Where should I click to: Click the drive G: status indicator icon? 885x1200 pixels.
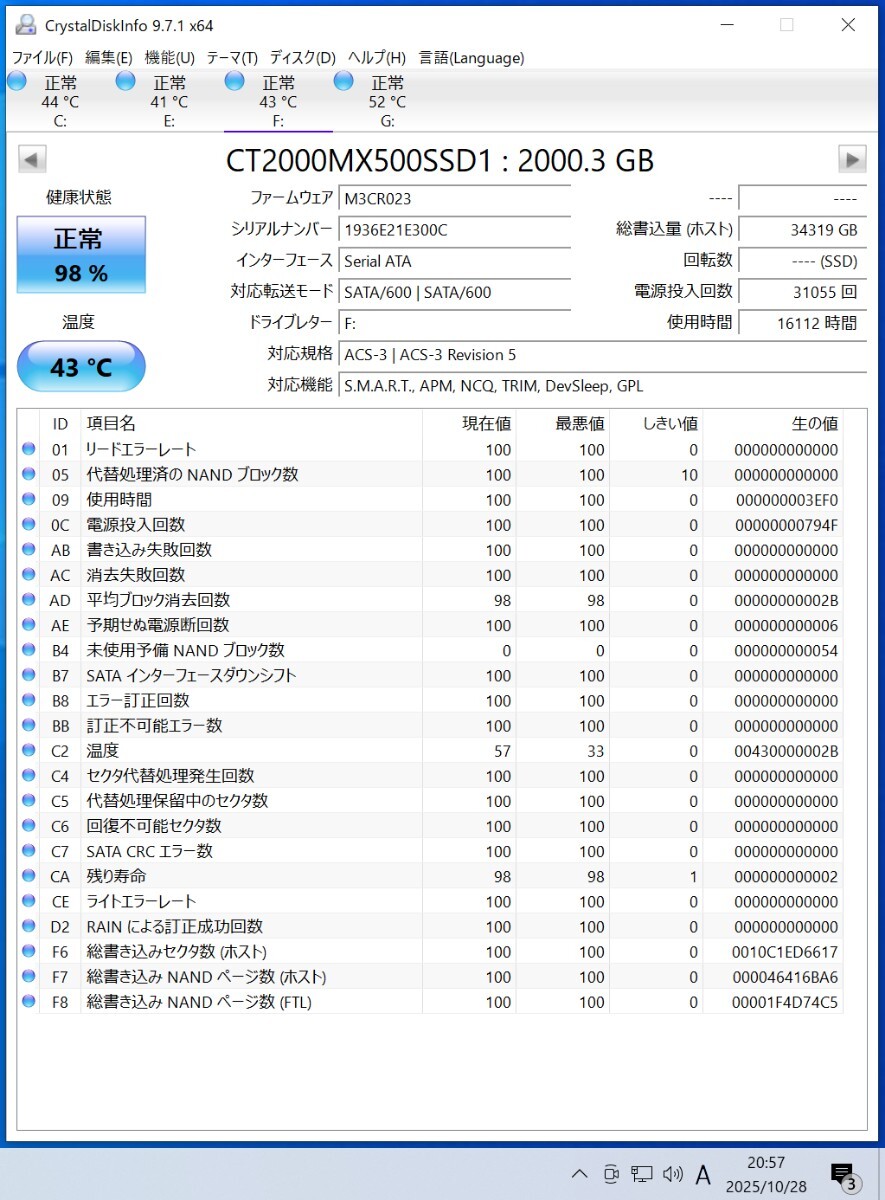(342, 81)
